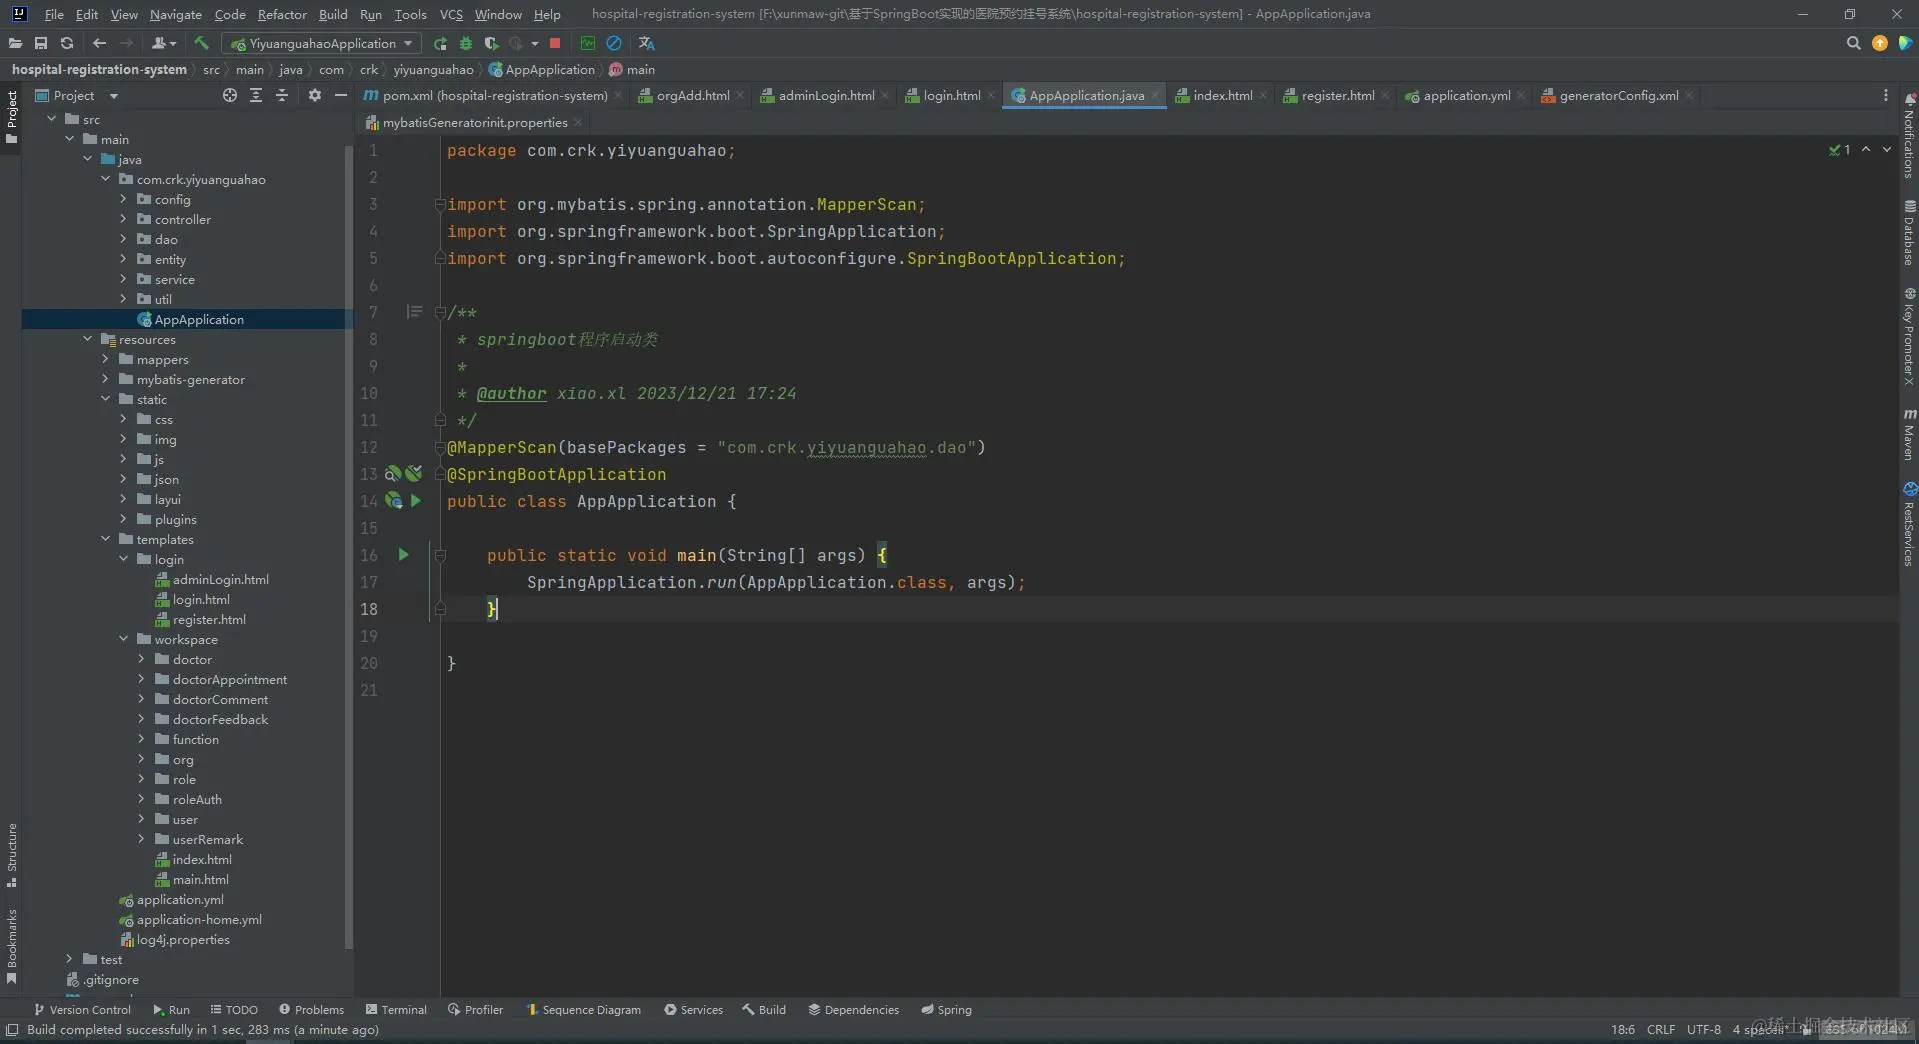Select adminLogin.html in the project tree
The height and width of the screenshot is (1044, 1919).
pos(220,579)
